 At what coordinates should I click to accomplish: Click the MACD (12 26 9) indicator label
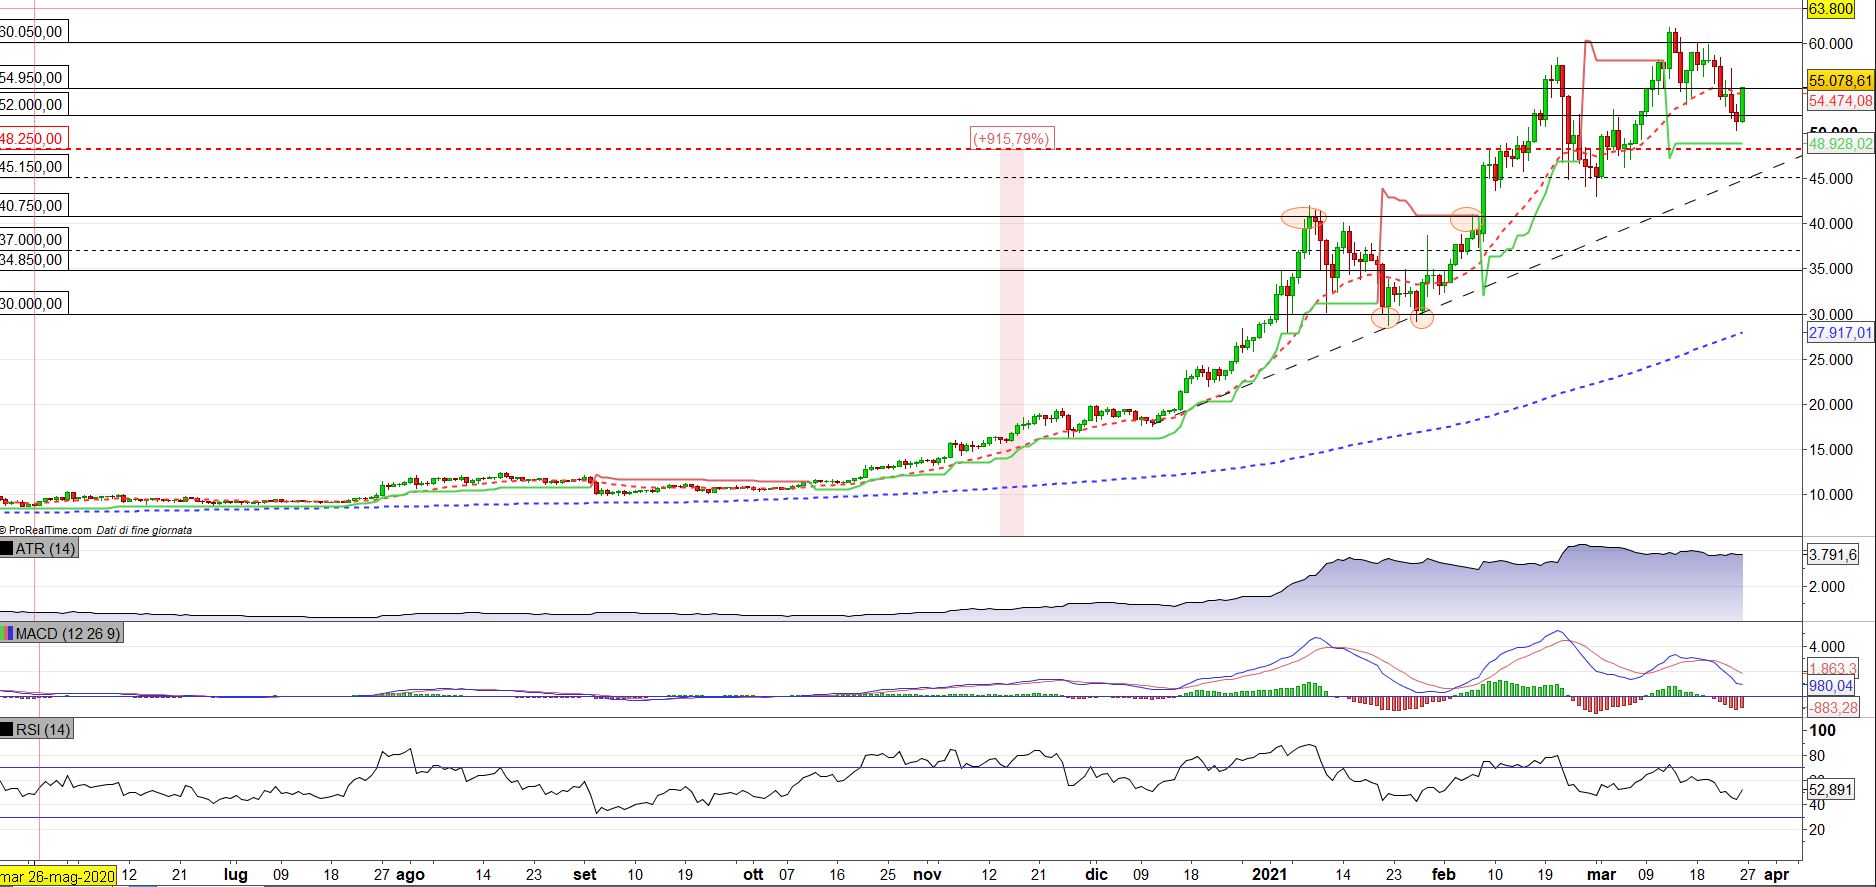click(68, 633)
